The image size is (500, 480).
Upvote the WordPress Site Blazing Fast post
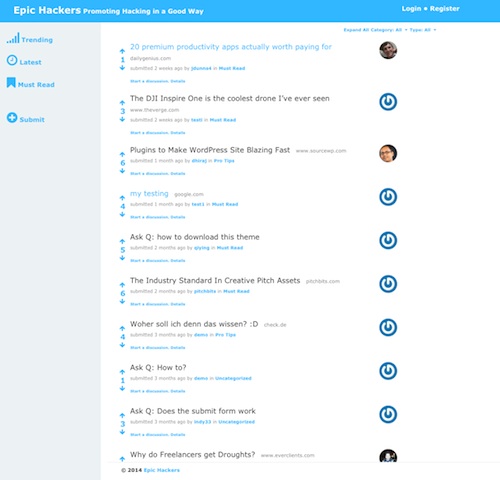[x=122, y=154]
